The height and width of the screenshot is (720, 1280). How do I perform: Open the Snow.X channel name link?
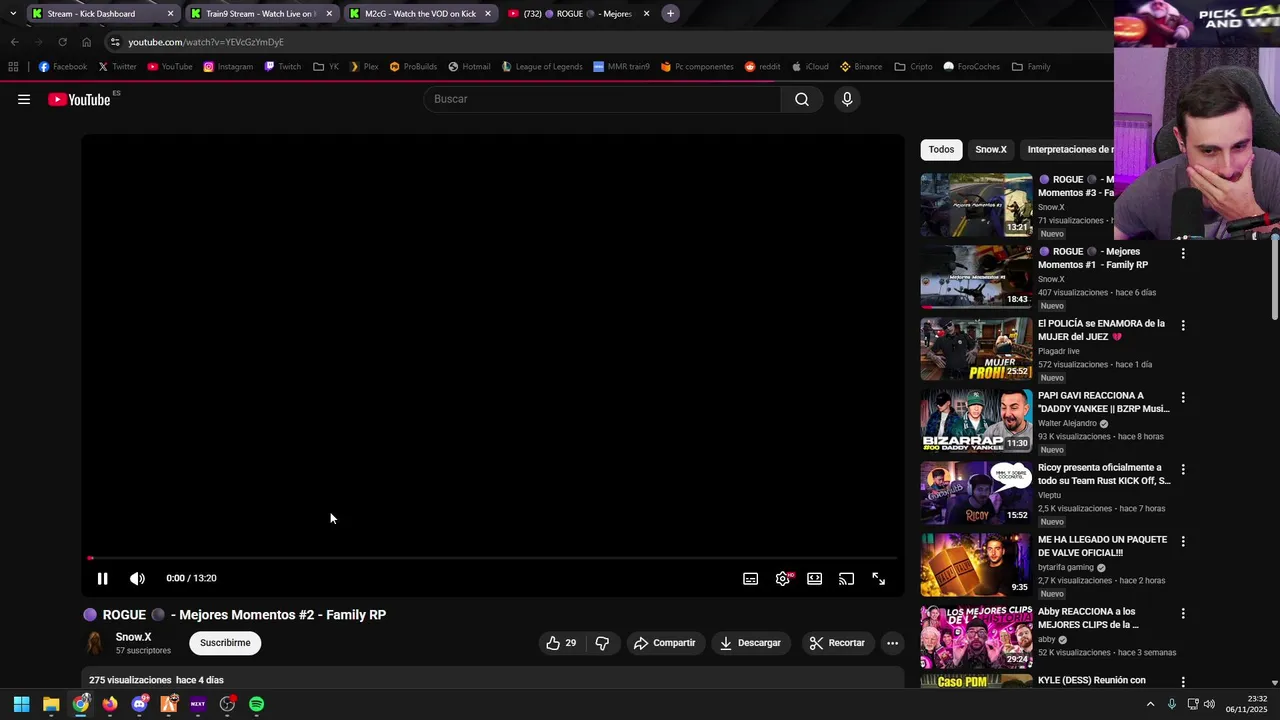[133, 637]
